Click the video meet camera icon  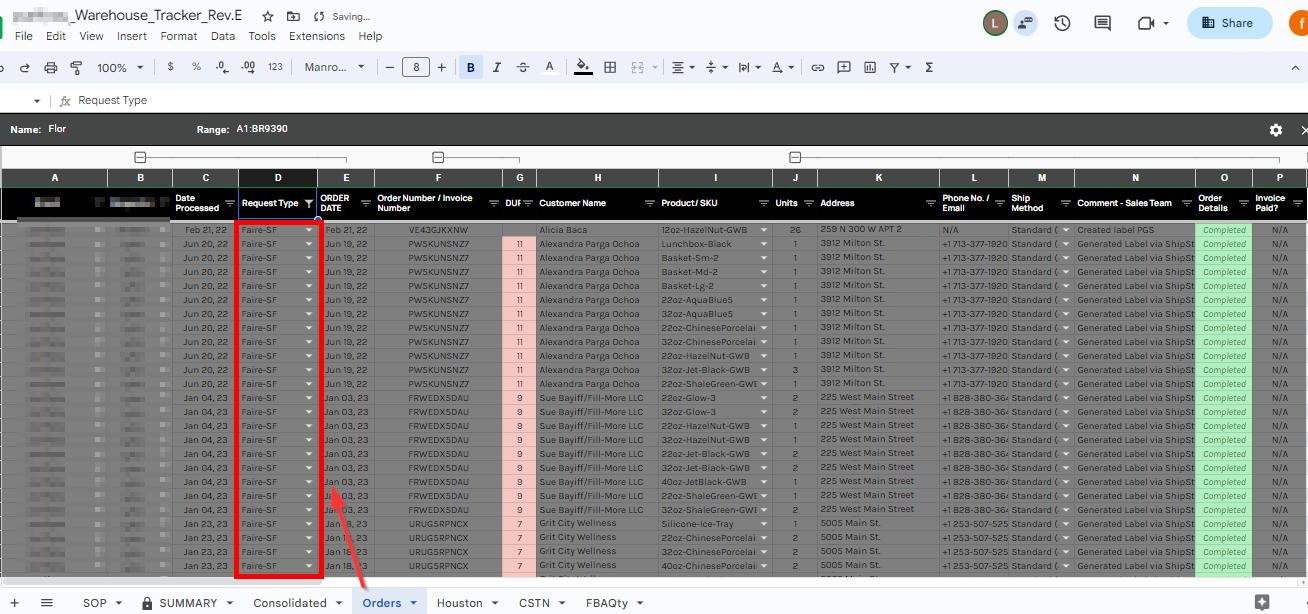(1146, 23)
